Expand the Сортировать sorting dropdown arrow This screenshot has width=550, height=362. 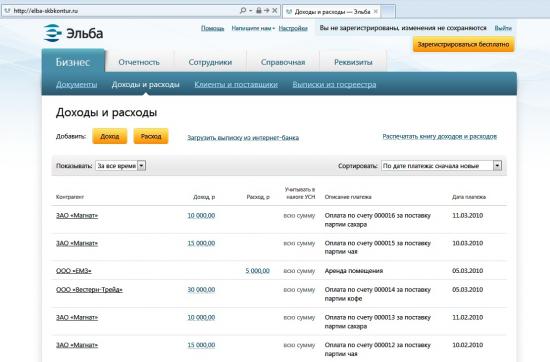pos(497,166)
